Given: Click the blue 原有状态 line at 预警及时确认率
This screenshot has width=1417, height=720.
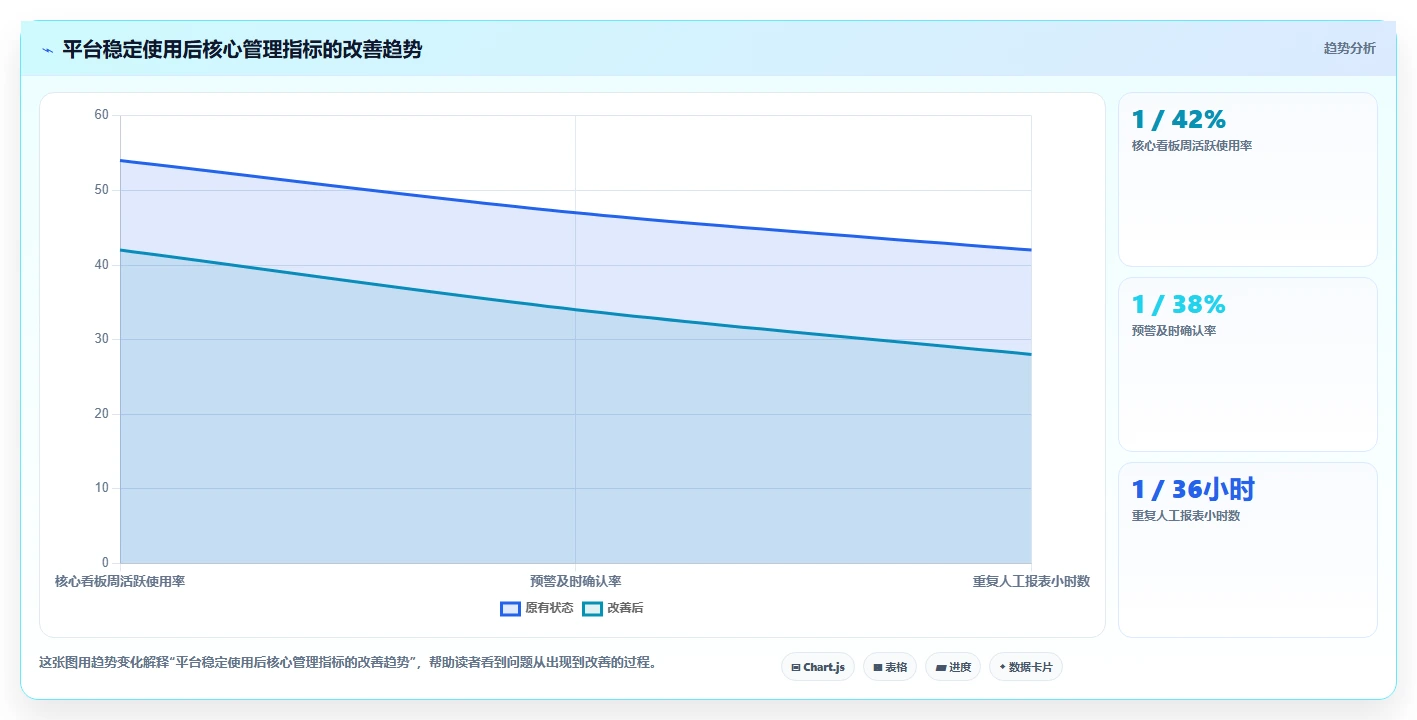Looking at the screenshot, I should pos(575,212).
